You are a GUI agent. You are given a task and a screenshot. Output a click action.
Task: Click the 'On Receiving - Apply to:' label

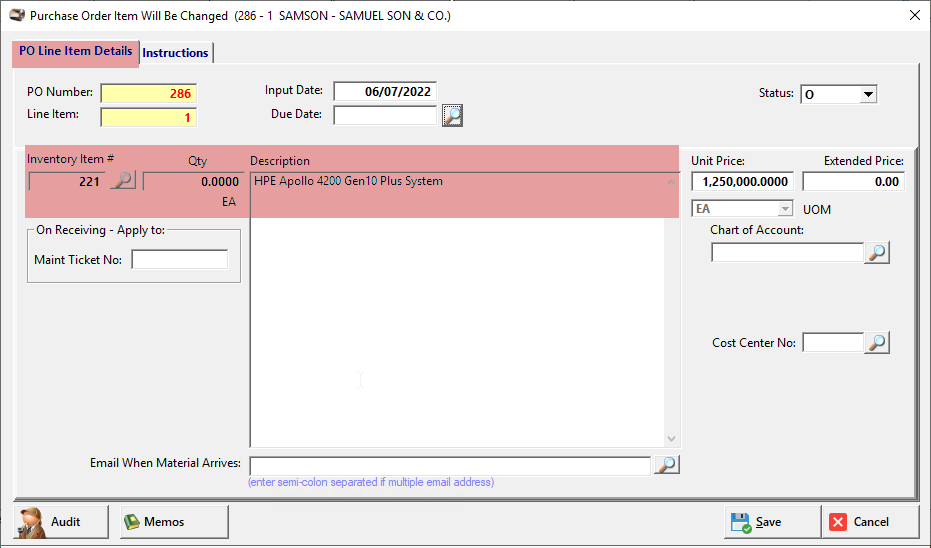click(100, 230)
